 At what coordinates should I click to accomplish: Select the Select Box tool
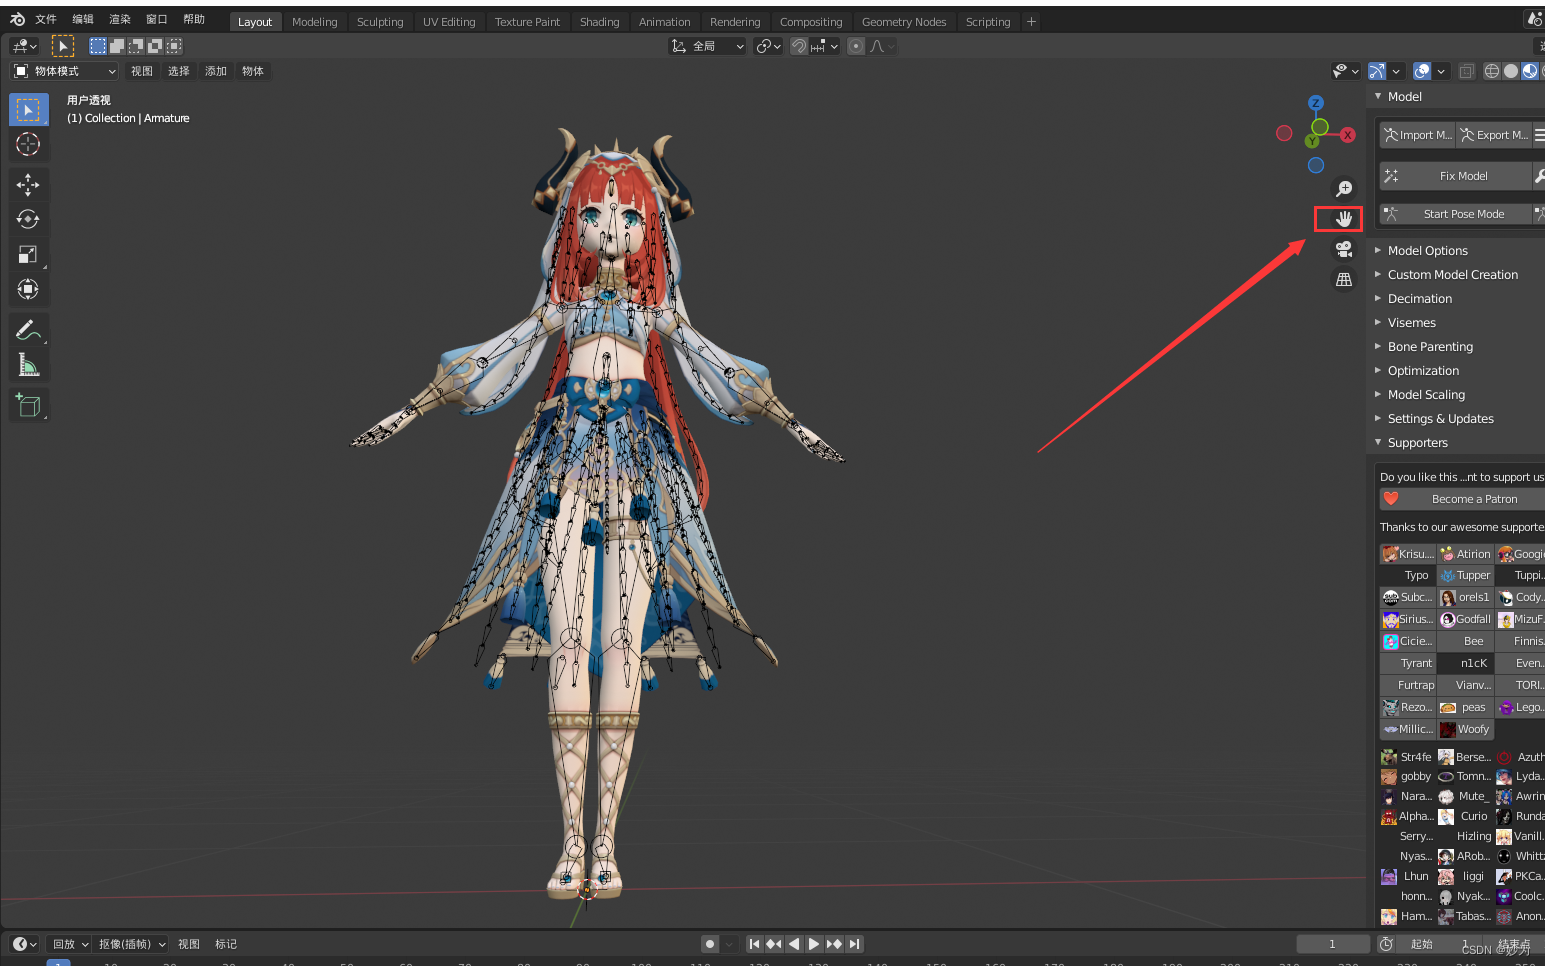tap(28, 109)
